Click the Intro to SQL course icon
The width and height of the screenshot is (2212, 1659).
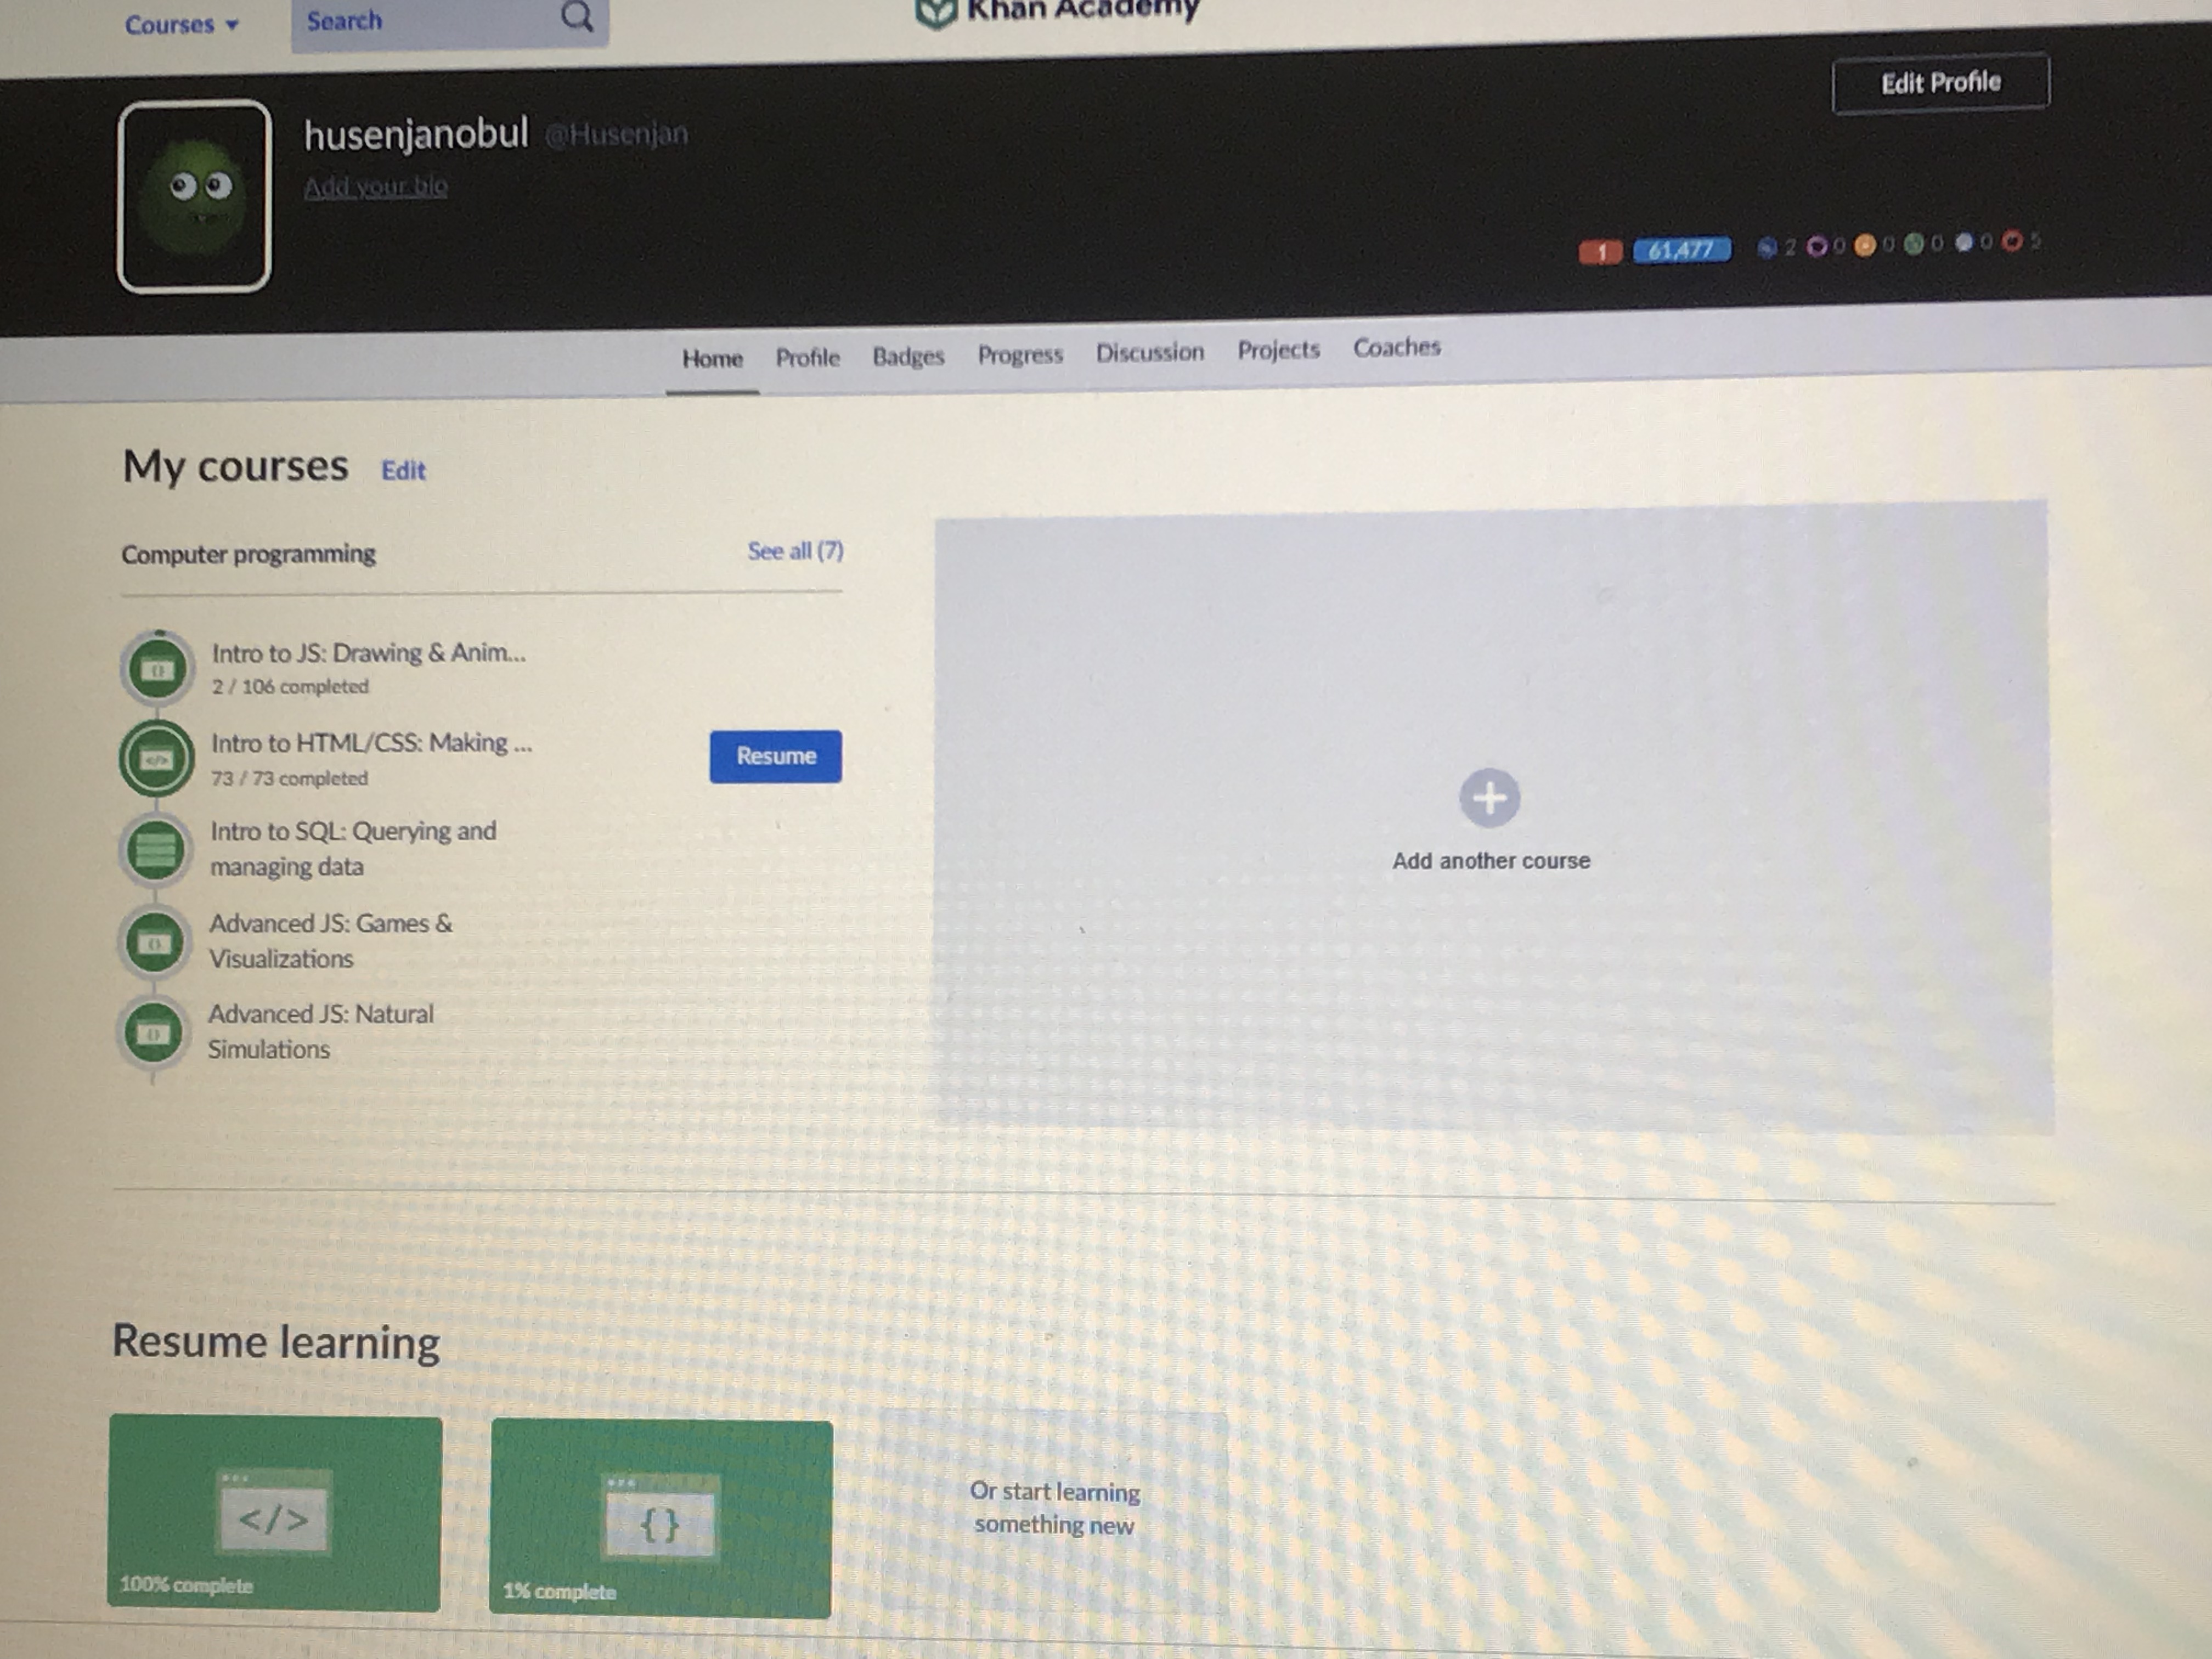(x=155, y=849)
